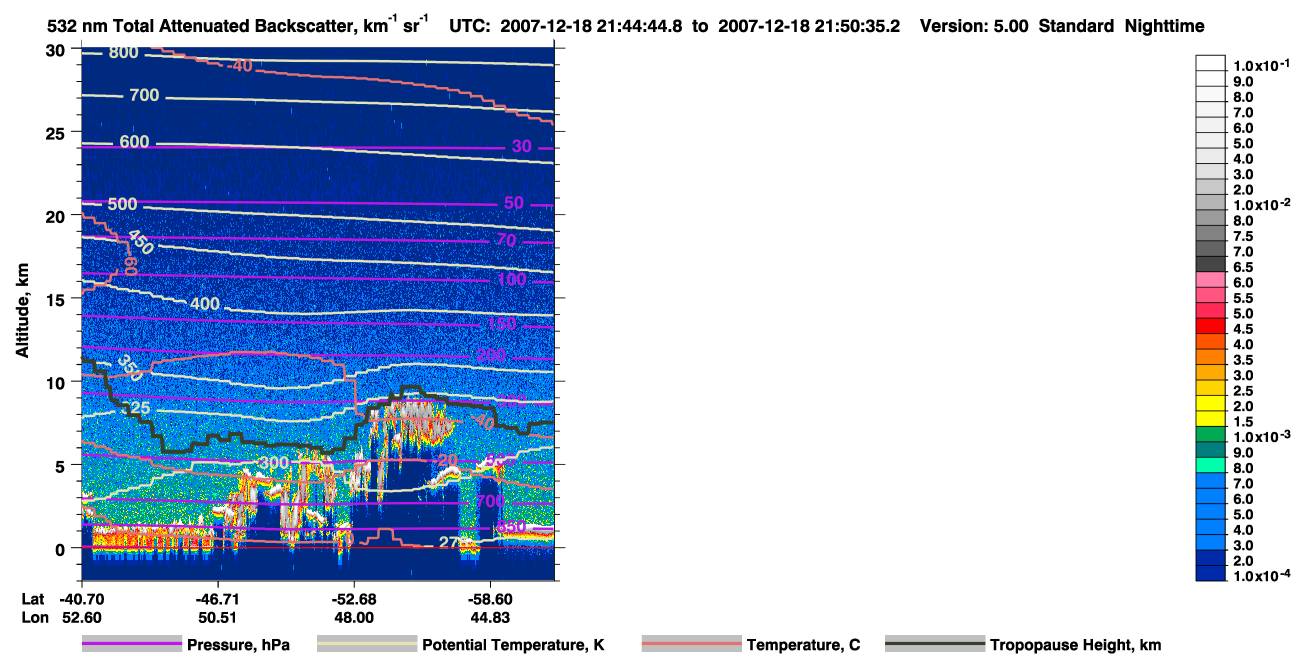Click the 30 hPa pressure contour label
The image size is (1300, 667).
tap(522, 146)
